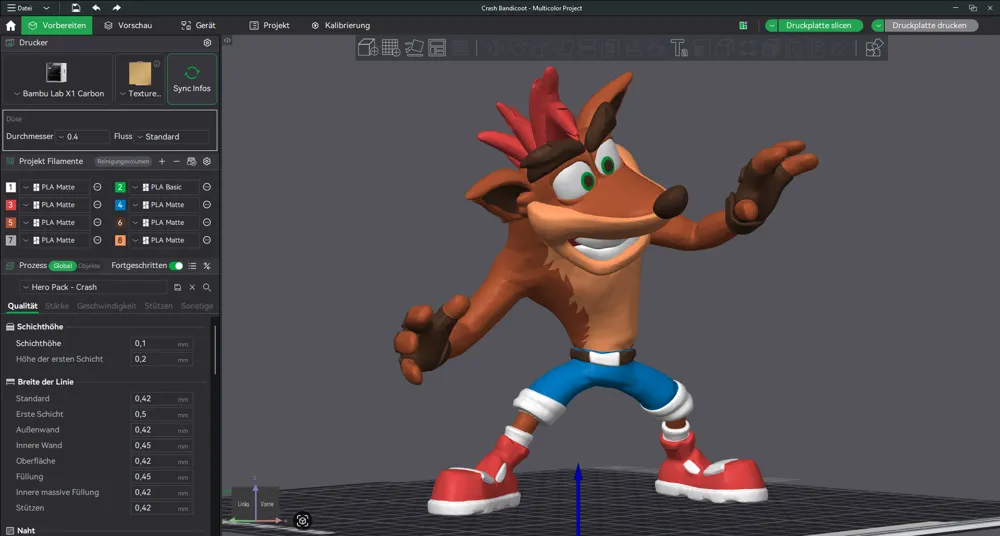Open the Kalibrierung tab

coord(341,26)
